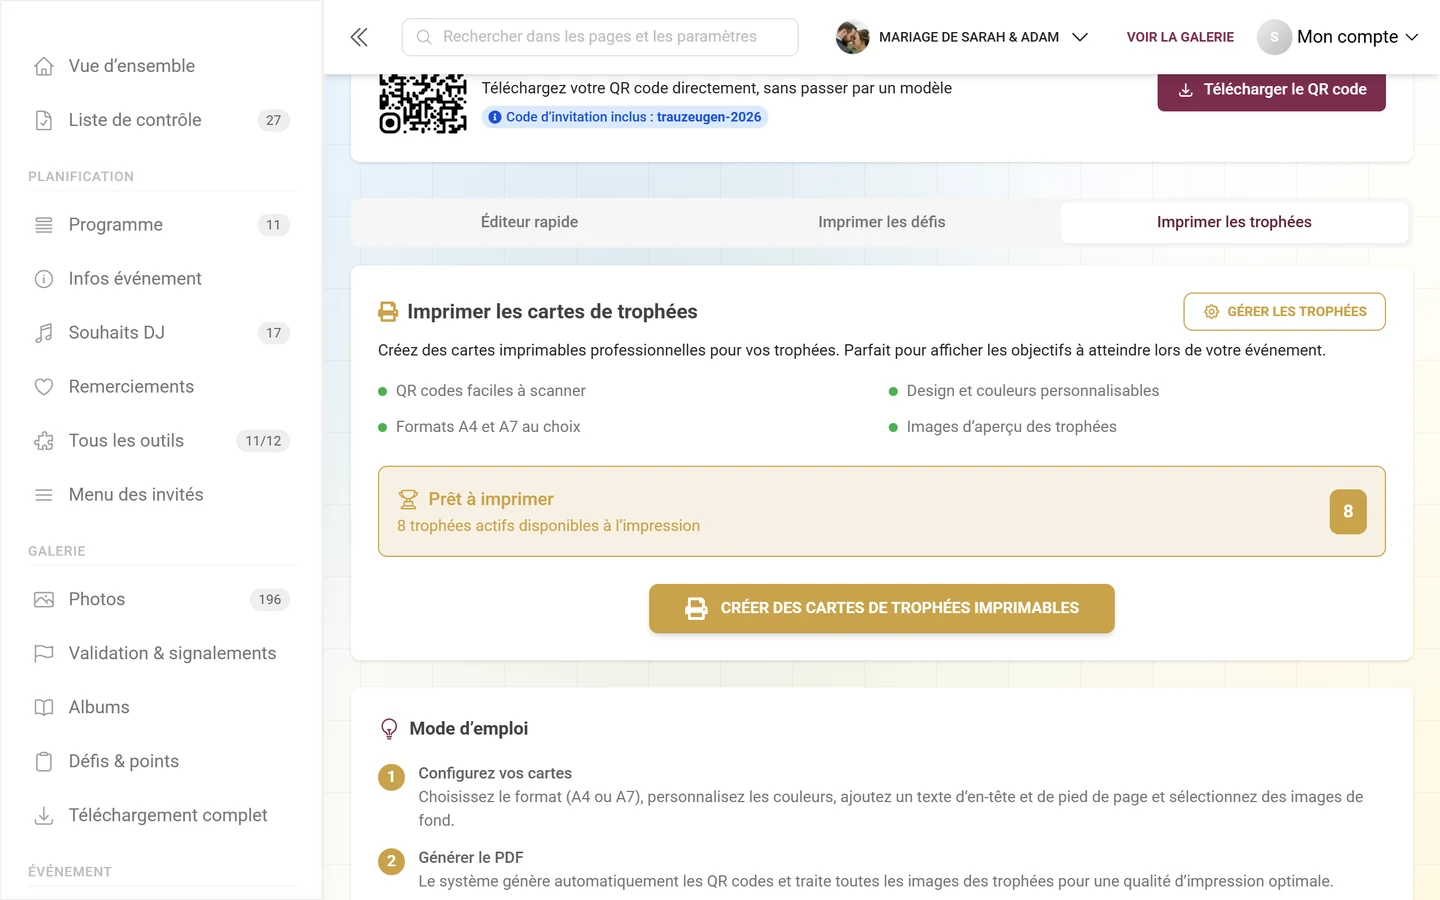
Task: Click the QR code image
Action: (423, 104)
